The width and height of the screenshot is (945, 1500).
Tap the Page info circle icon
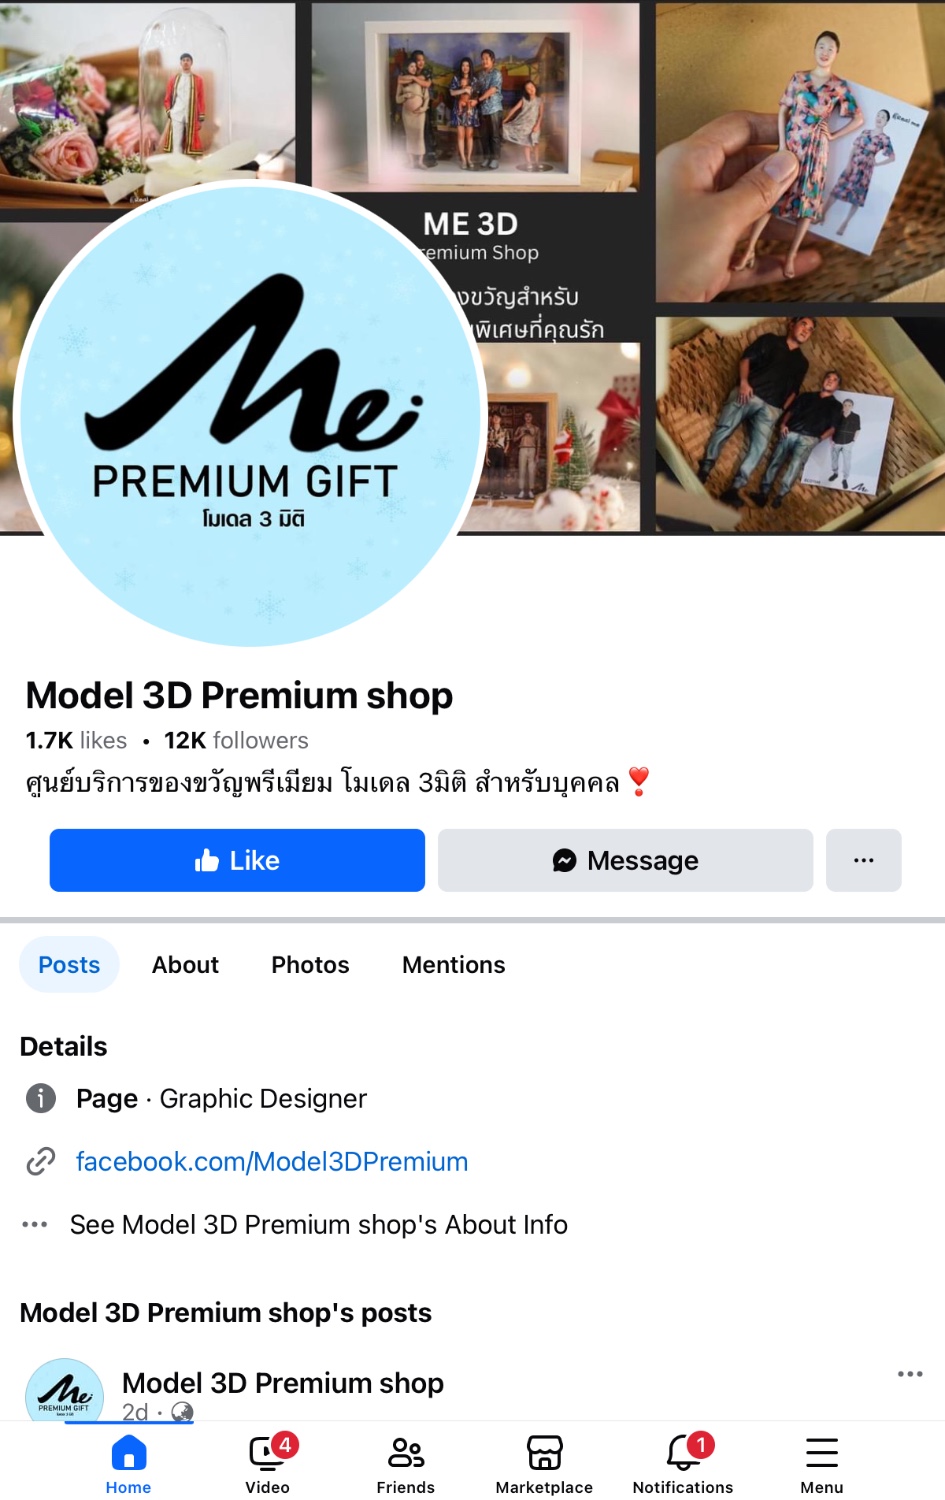(40, 1098)
